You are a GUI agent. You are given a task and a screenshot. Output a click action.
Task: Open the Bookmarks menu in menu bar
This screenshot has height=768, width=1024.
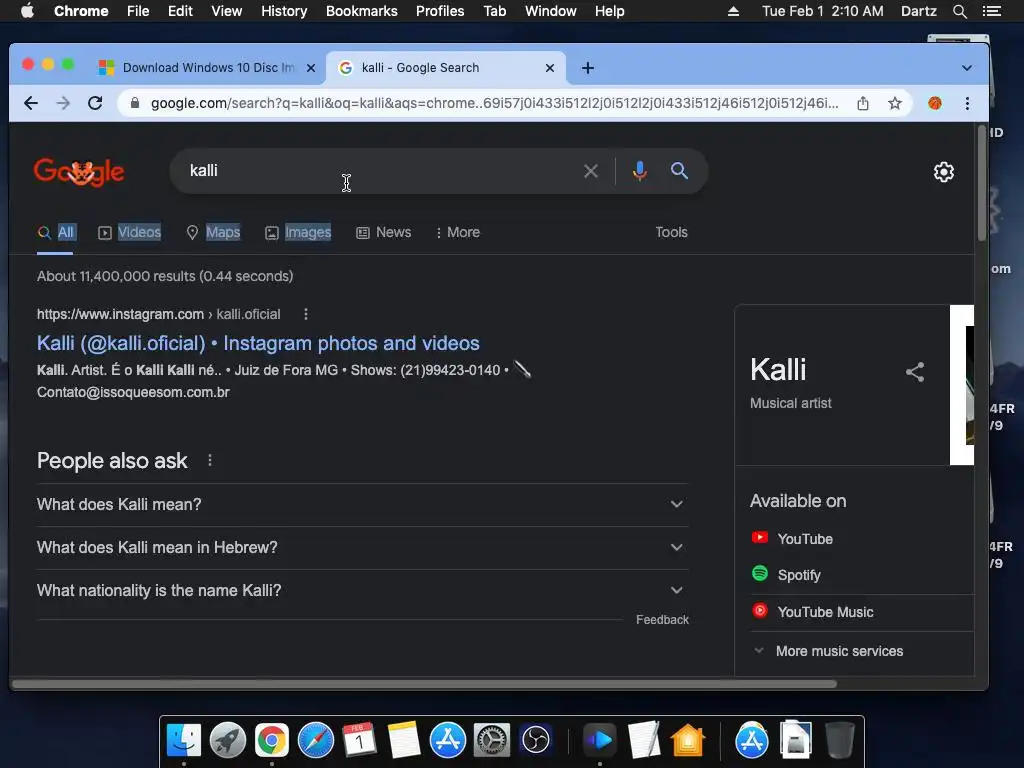point(361,11)
